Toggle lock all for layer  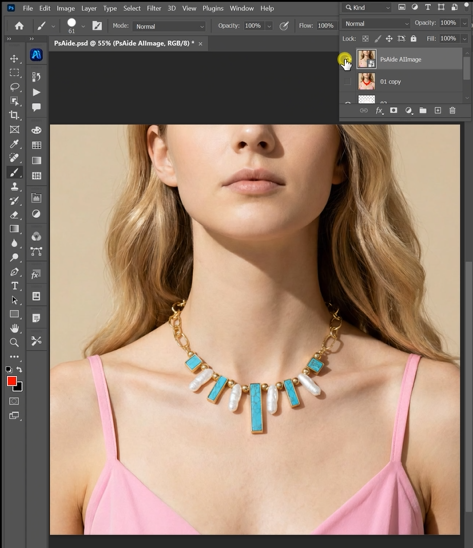click(413, 38)
